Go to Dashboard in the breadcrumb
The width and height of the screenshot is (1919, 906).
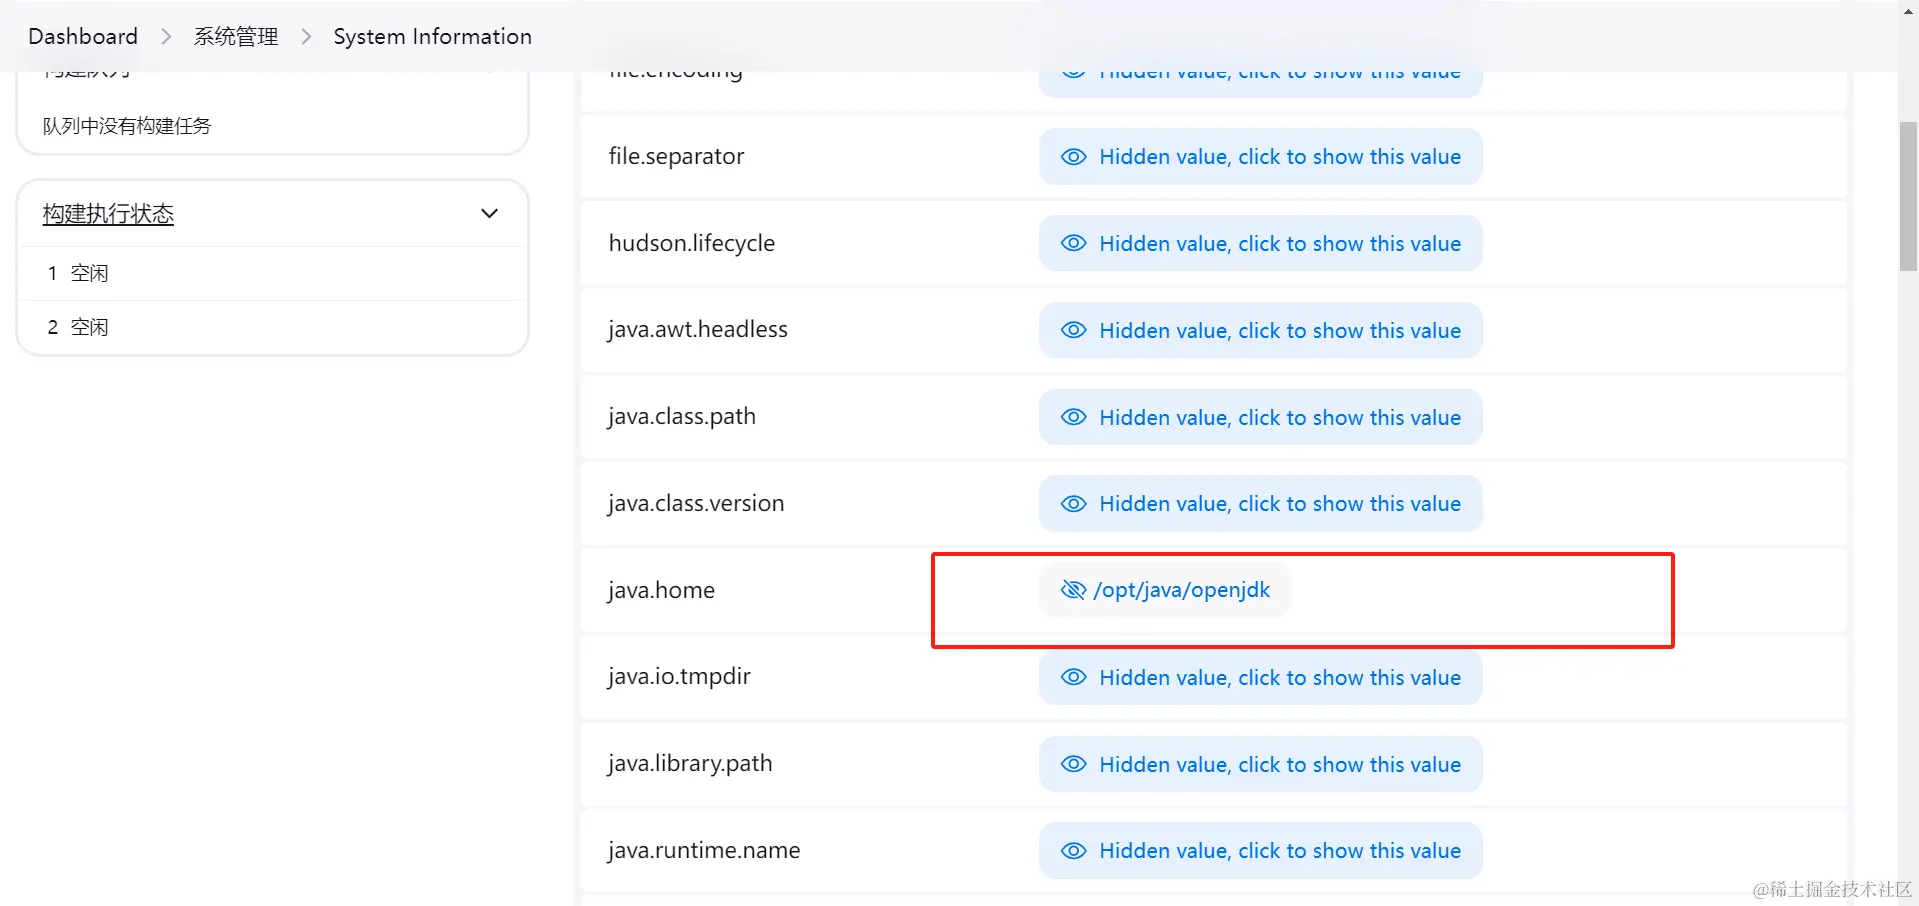click(83, 37)
